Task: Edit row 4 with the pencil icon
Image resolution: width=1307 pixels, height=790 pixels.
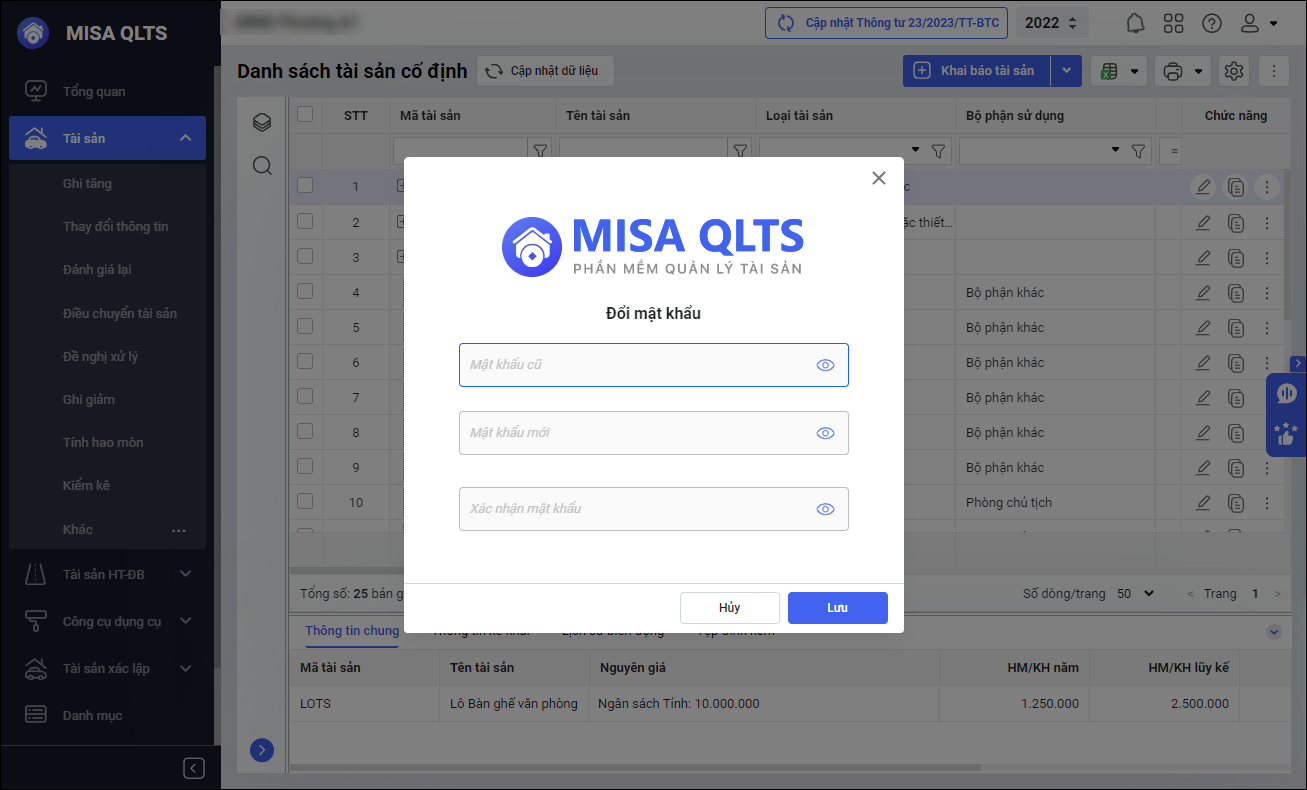Action: coord(1203,293)
